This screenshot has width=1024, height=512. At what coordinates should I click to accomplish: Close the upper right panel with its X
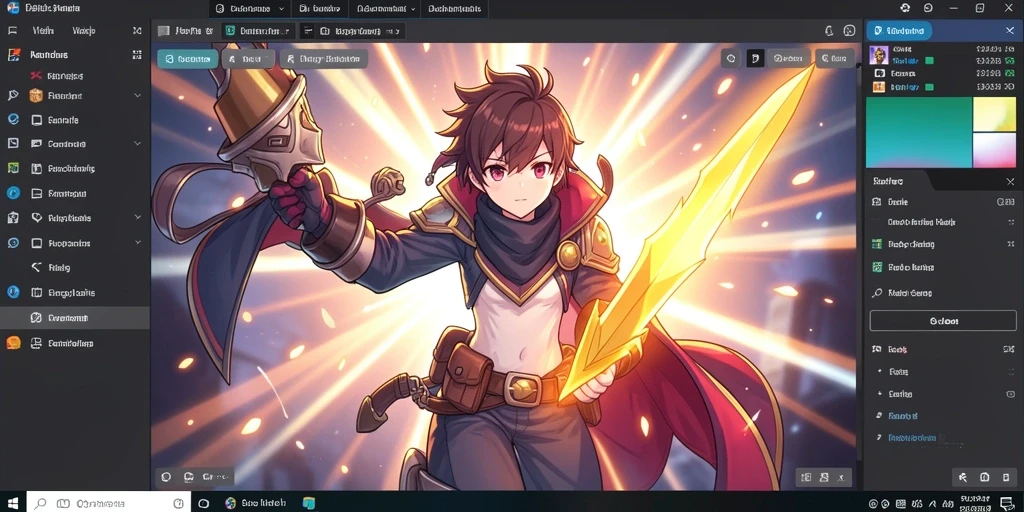tap(1010, 31)
